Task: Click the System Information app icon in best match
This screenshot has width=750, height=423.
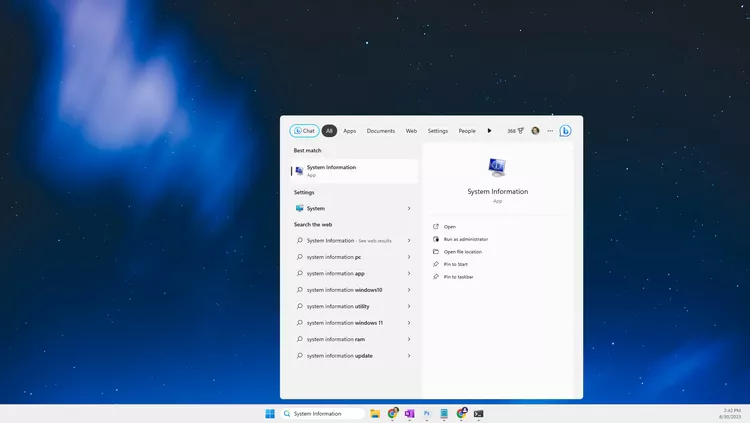Action: 299,171
